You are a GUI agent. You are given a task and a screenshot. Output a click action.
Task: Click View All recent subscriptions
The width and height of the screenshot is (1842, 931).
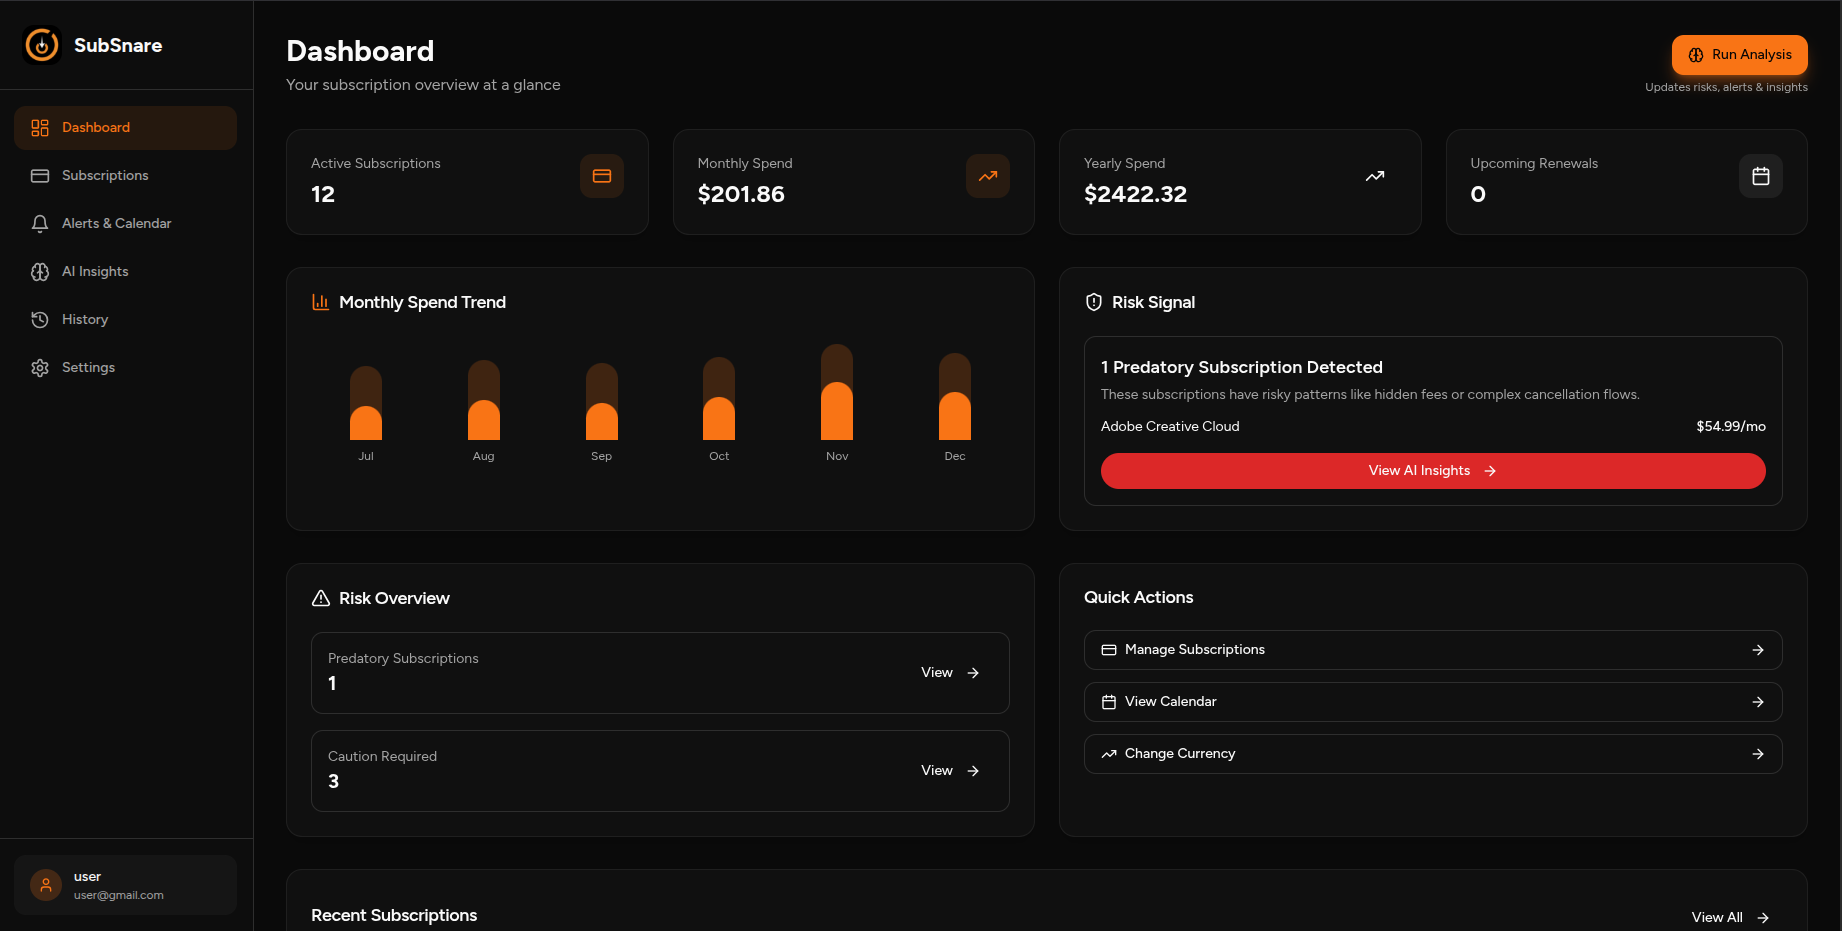coord(1730,918)
